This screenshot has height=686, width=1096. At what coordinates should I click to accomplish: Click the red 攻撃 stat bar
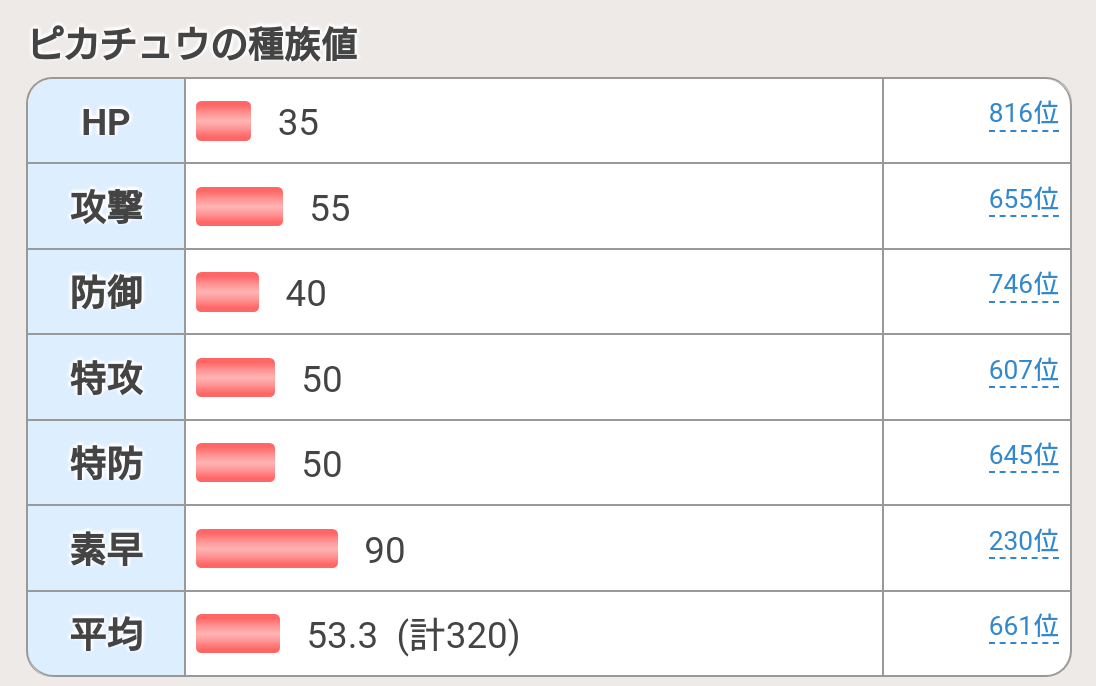click(x=239, y=207)
